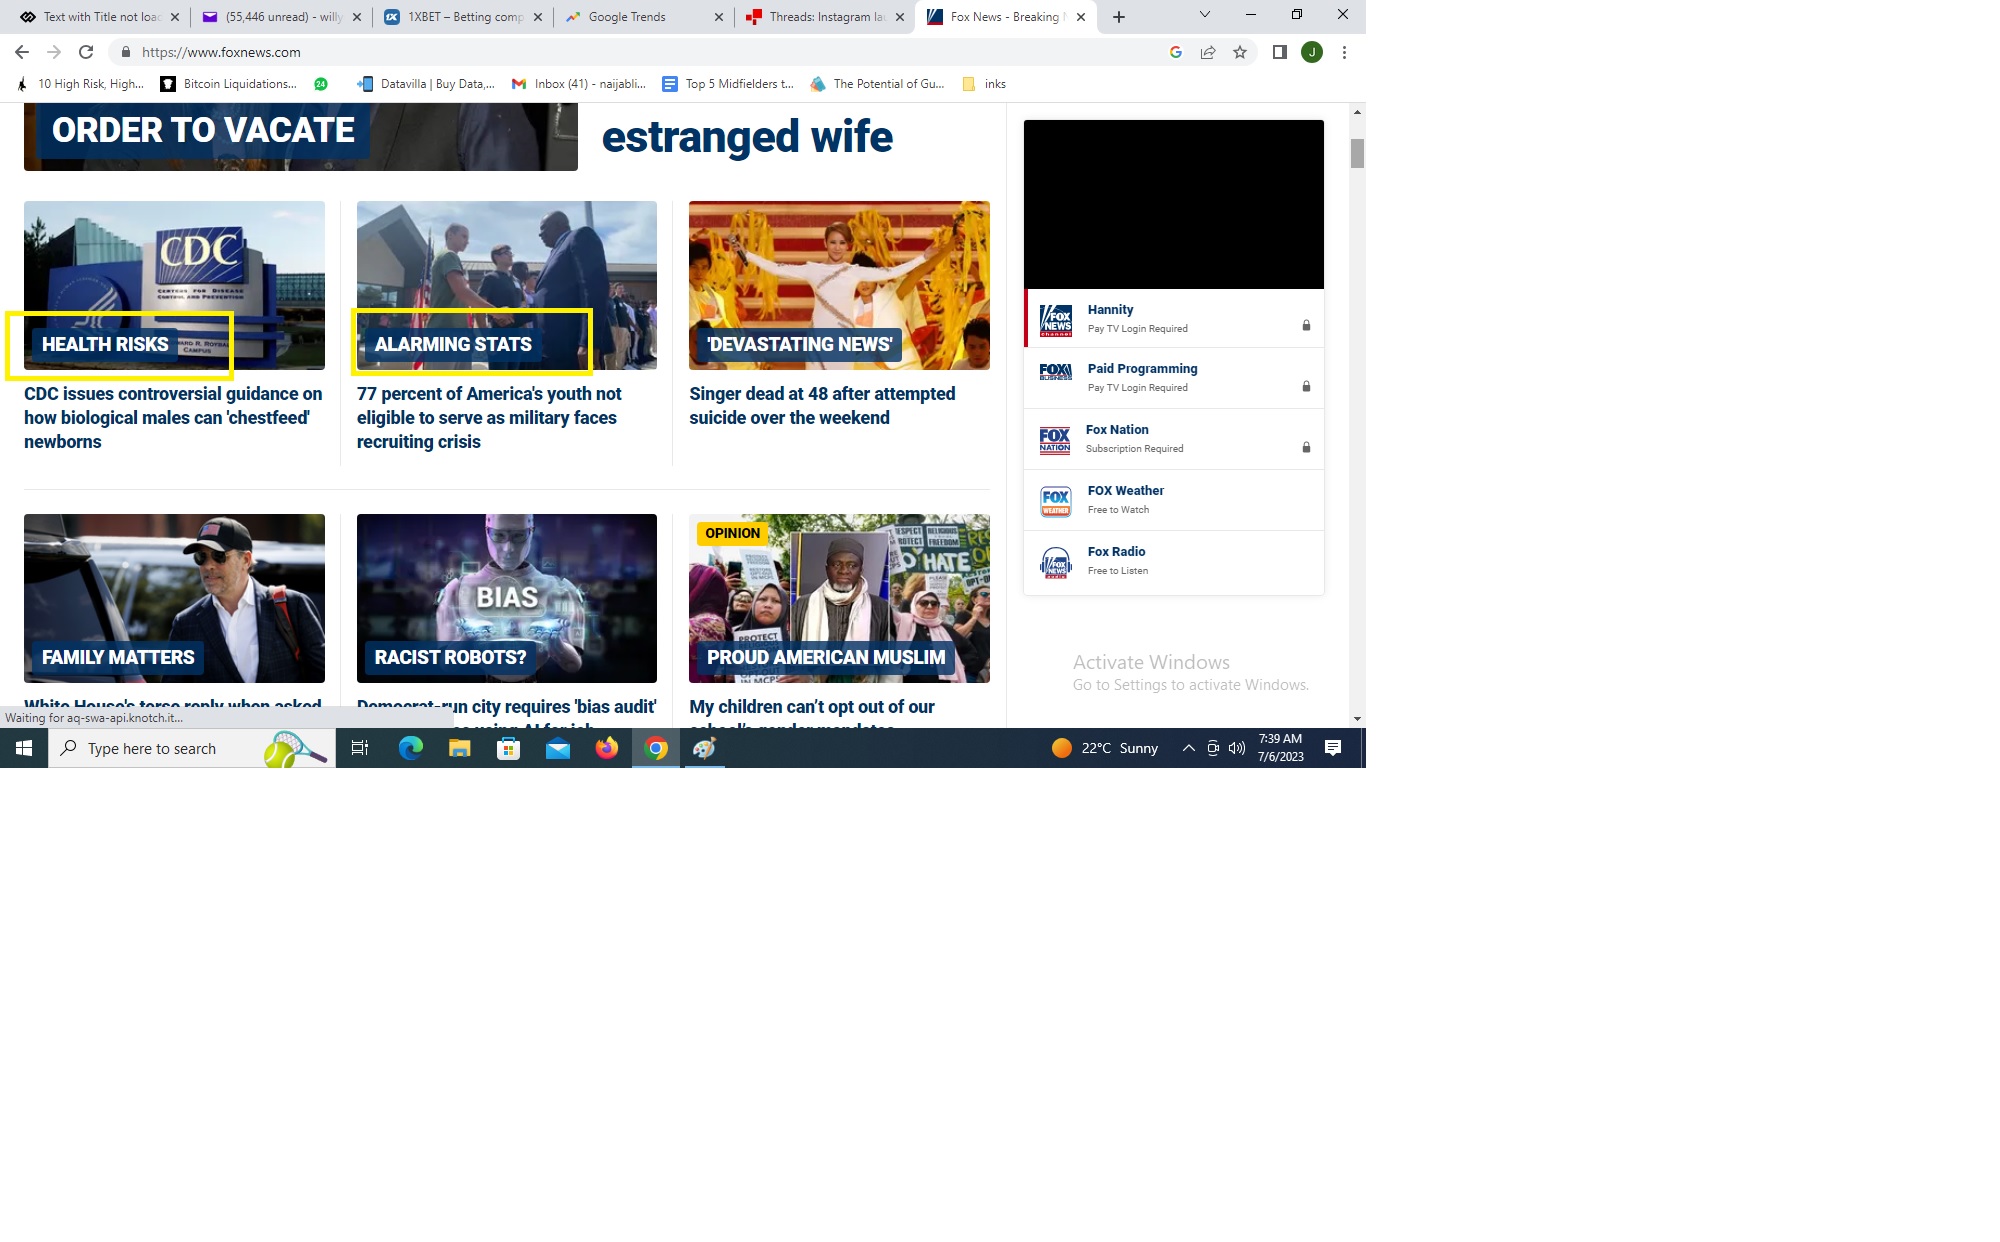The image size is (2000, 1242).
Task: Bookmark this page with the star icon
Action: (x=1240, y=52)
